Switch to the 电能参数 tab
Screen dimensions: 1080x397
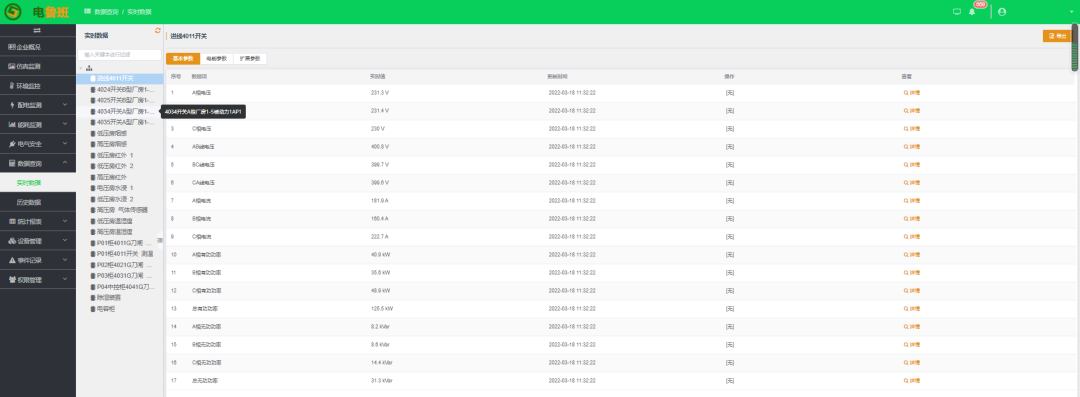pos(217,59)
